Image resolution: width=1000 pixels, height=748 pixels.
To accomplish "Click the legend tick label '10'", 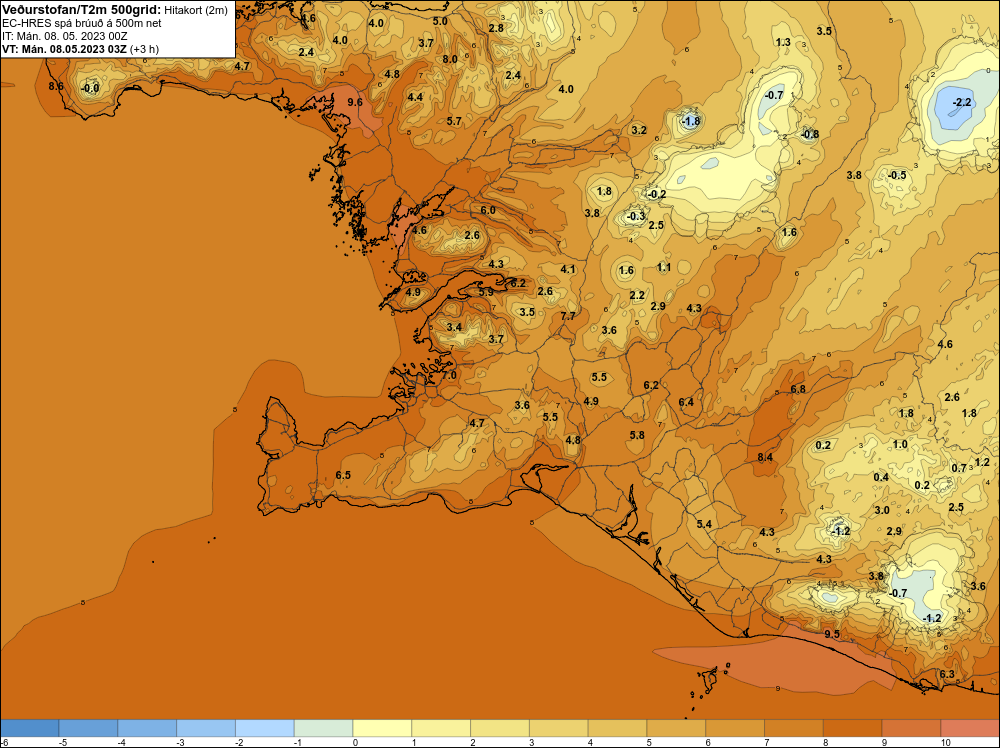I will (945, 742).
